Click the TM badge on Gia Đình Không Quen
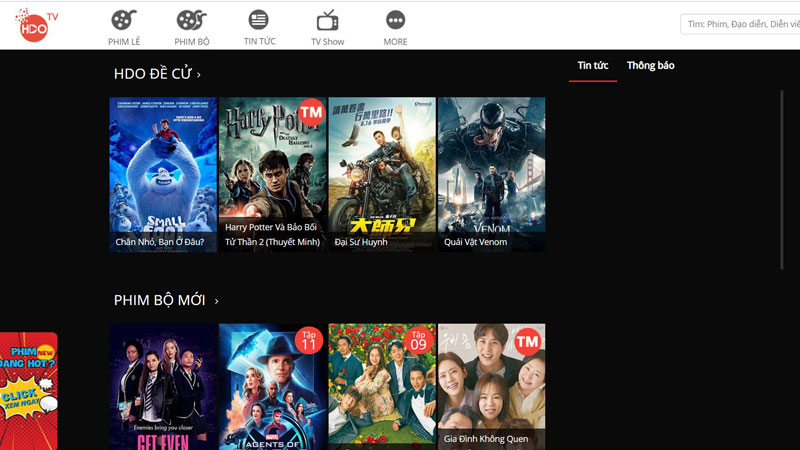The width and height of the screenshot is (800, 450). (x=528, y=341)
